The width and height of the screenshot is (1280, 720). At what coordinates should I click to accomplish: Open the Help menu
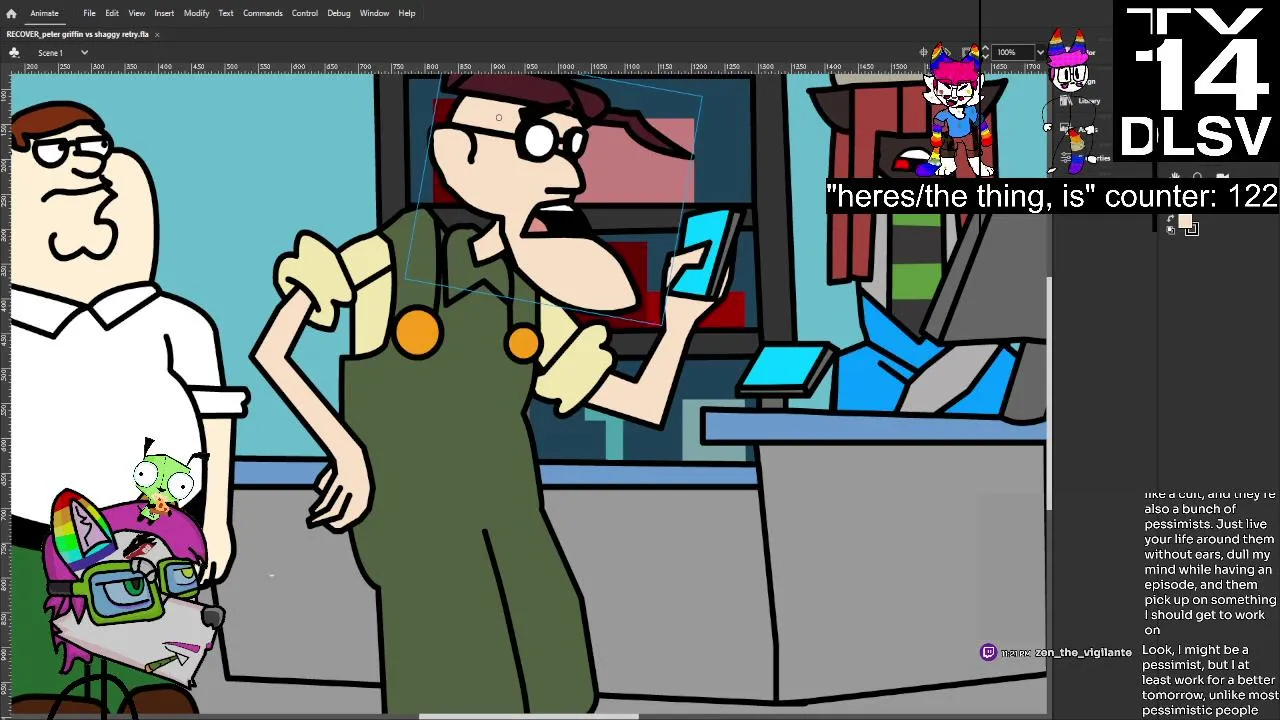coord(407,13)
